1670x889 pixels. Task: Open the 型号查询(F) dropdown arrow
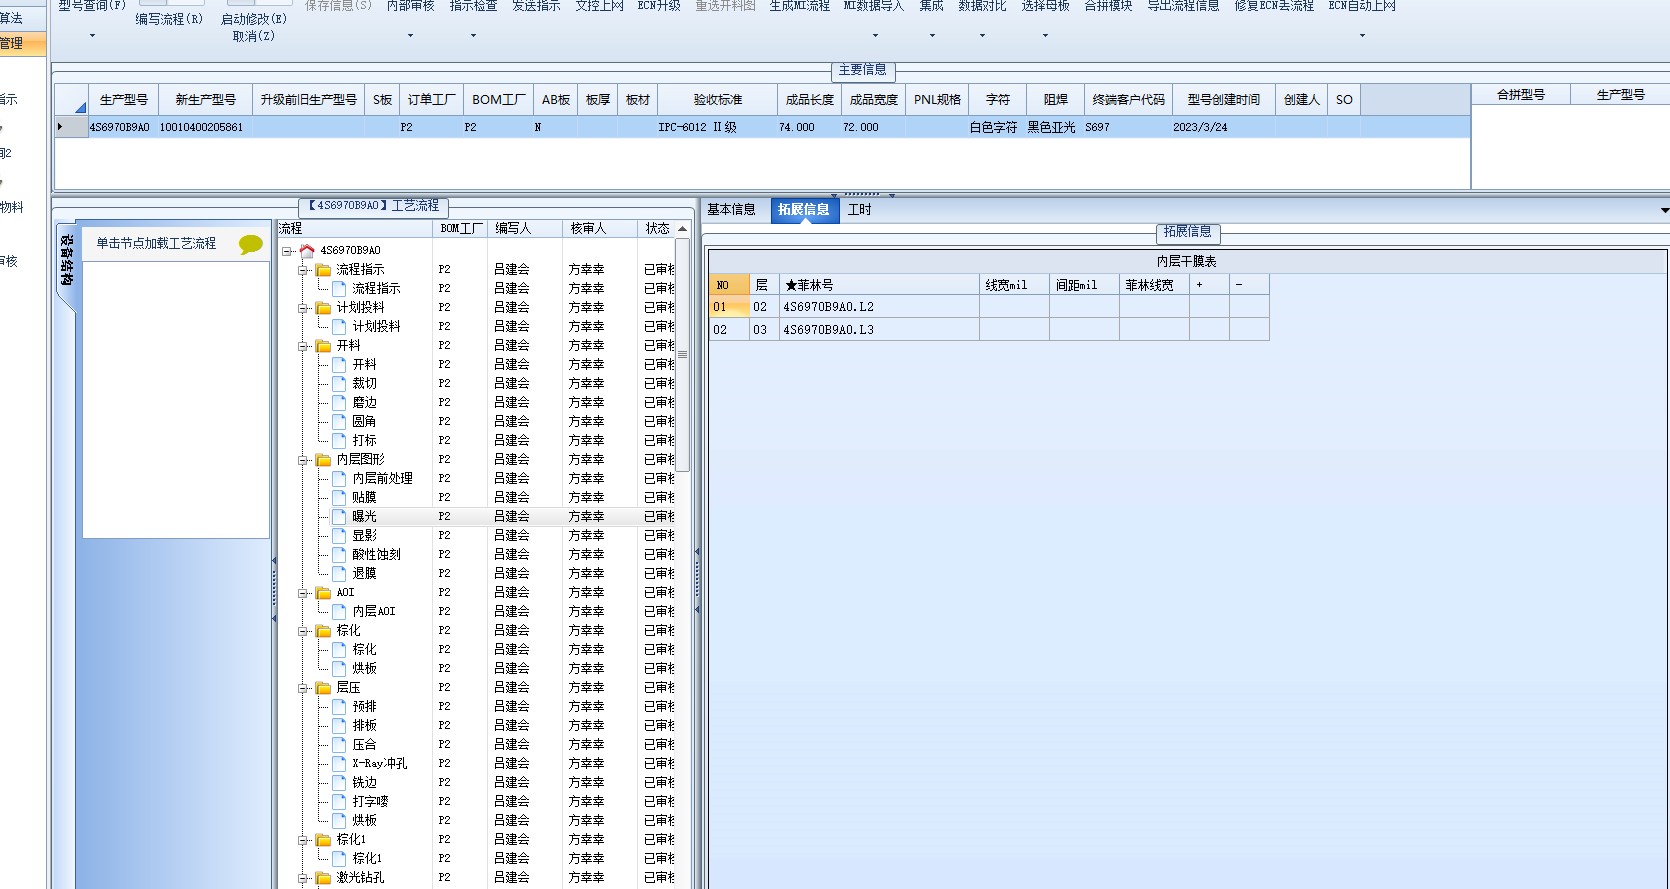click(x=92, y=36)
